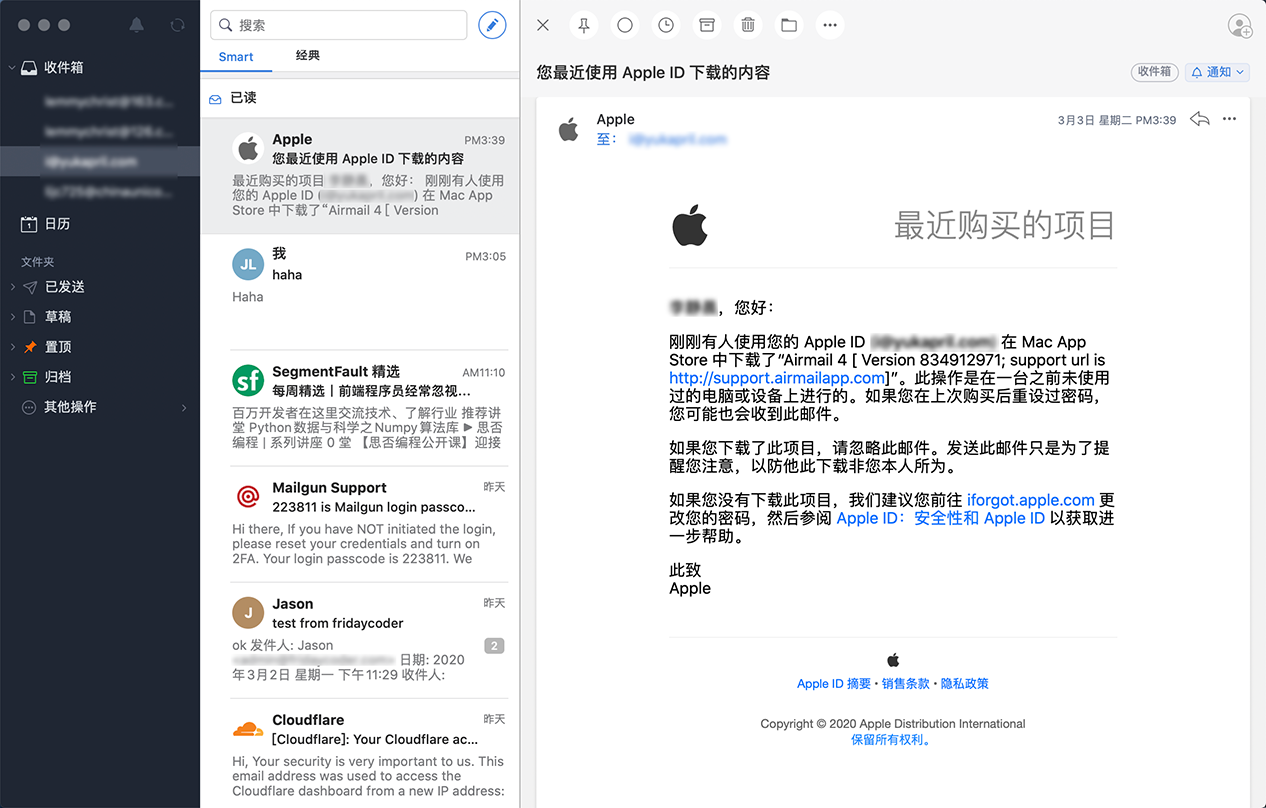Viewport: 1266px width, 808px height.
Task: Switch to the 经典 tab
Action: 308,56
